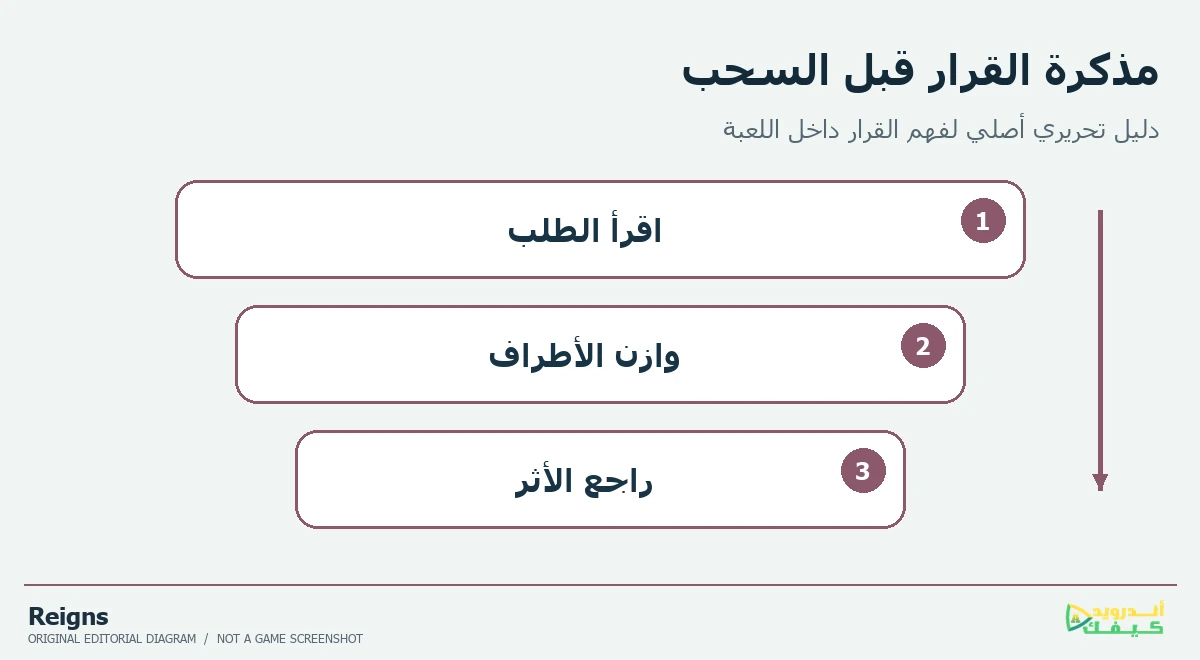Click ORIGINAL EDITORIAL DIAGRAM footer text
The height and width of the screenshot is (660, 1200).
[111, 639]
